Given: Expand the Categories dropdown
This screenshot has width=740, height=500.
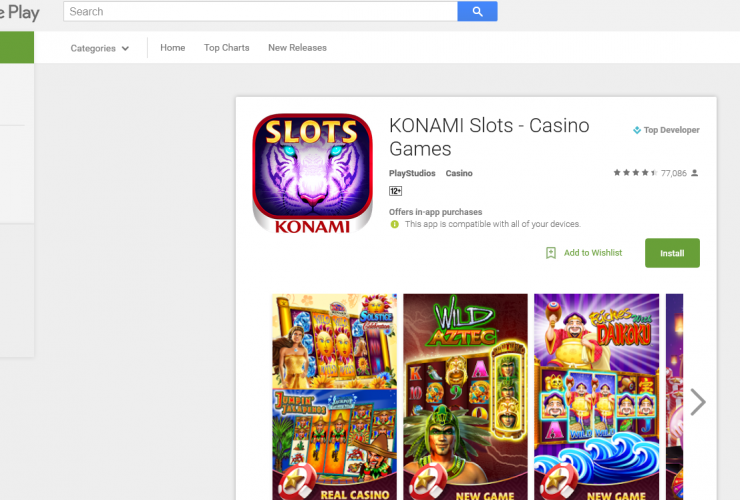Looking at the screenshot, I should click(100, 48).
